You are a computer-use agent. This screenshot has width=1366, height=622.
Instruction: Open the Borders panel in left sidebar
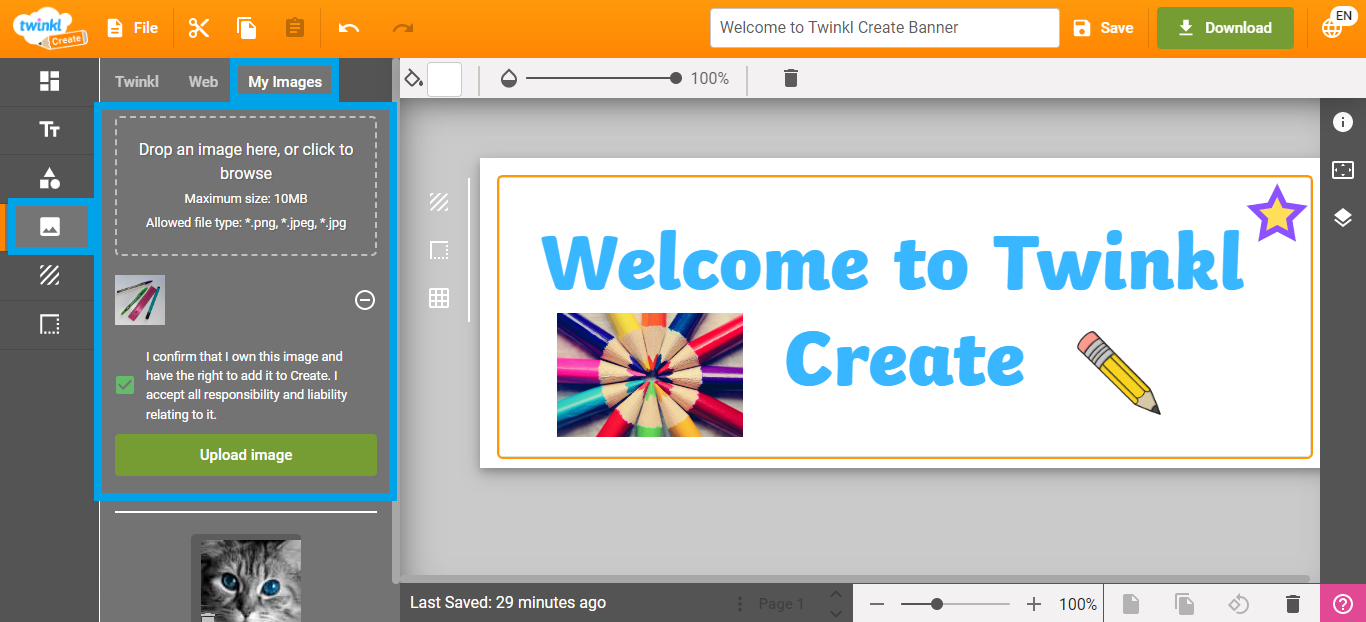point(49,324)
